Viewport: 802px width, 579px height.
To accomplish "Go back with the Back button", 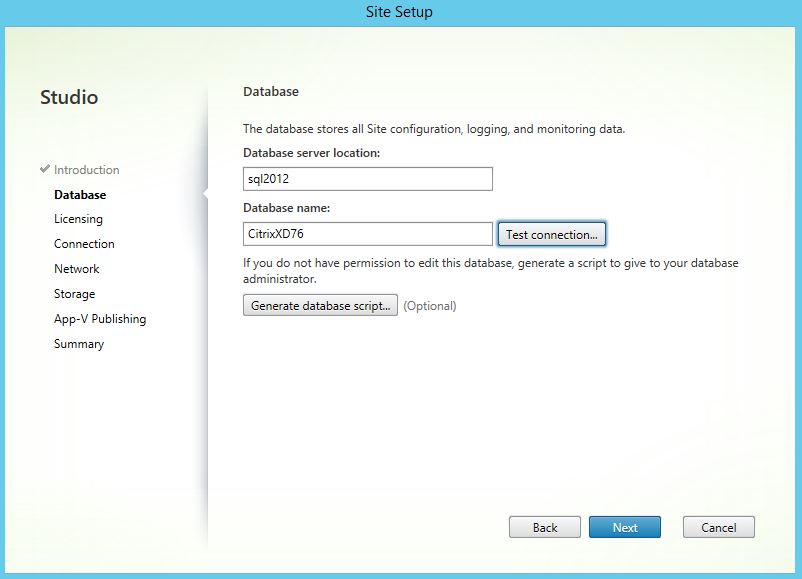I will point(545,527).
